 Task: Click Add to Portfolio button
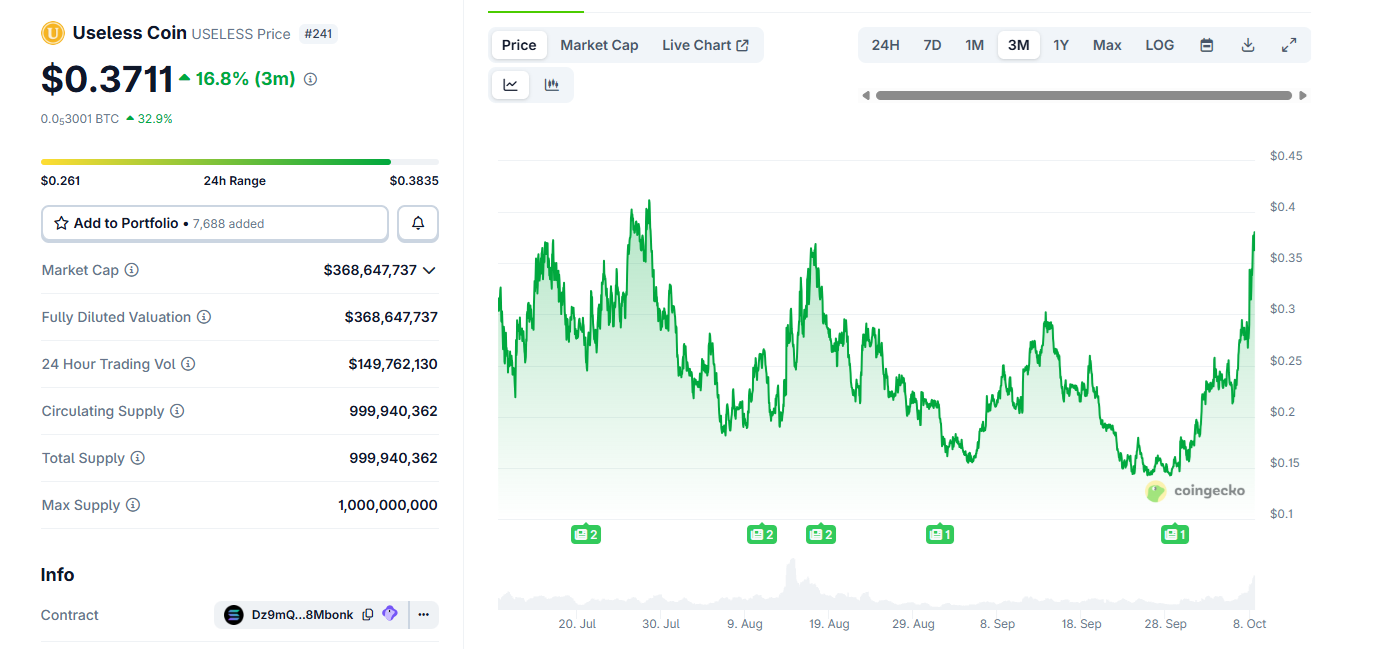(x=214, y=223)
